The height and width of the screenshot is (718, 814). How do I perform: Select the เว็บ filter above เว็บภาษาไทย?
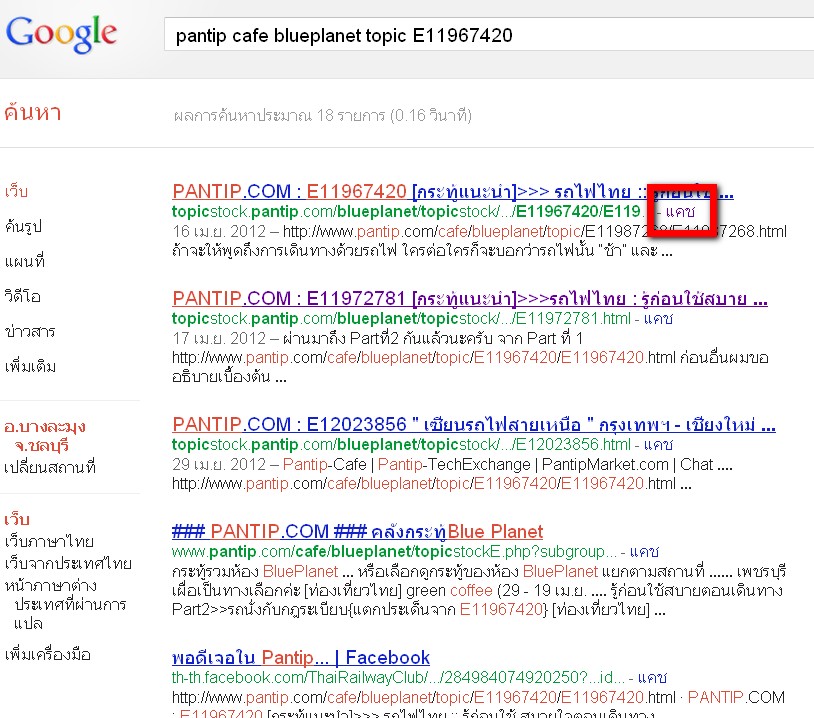point(17,519)
